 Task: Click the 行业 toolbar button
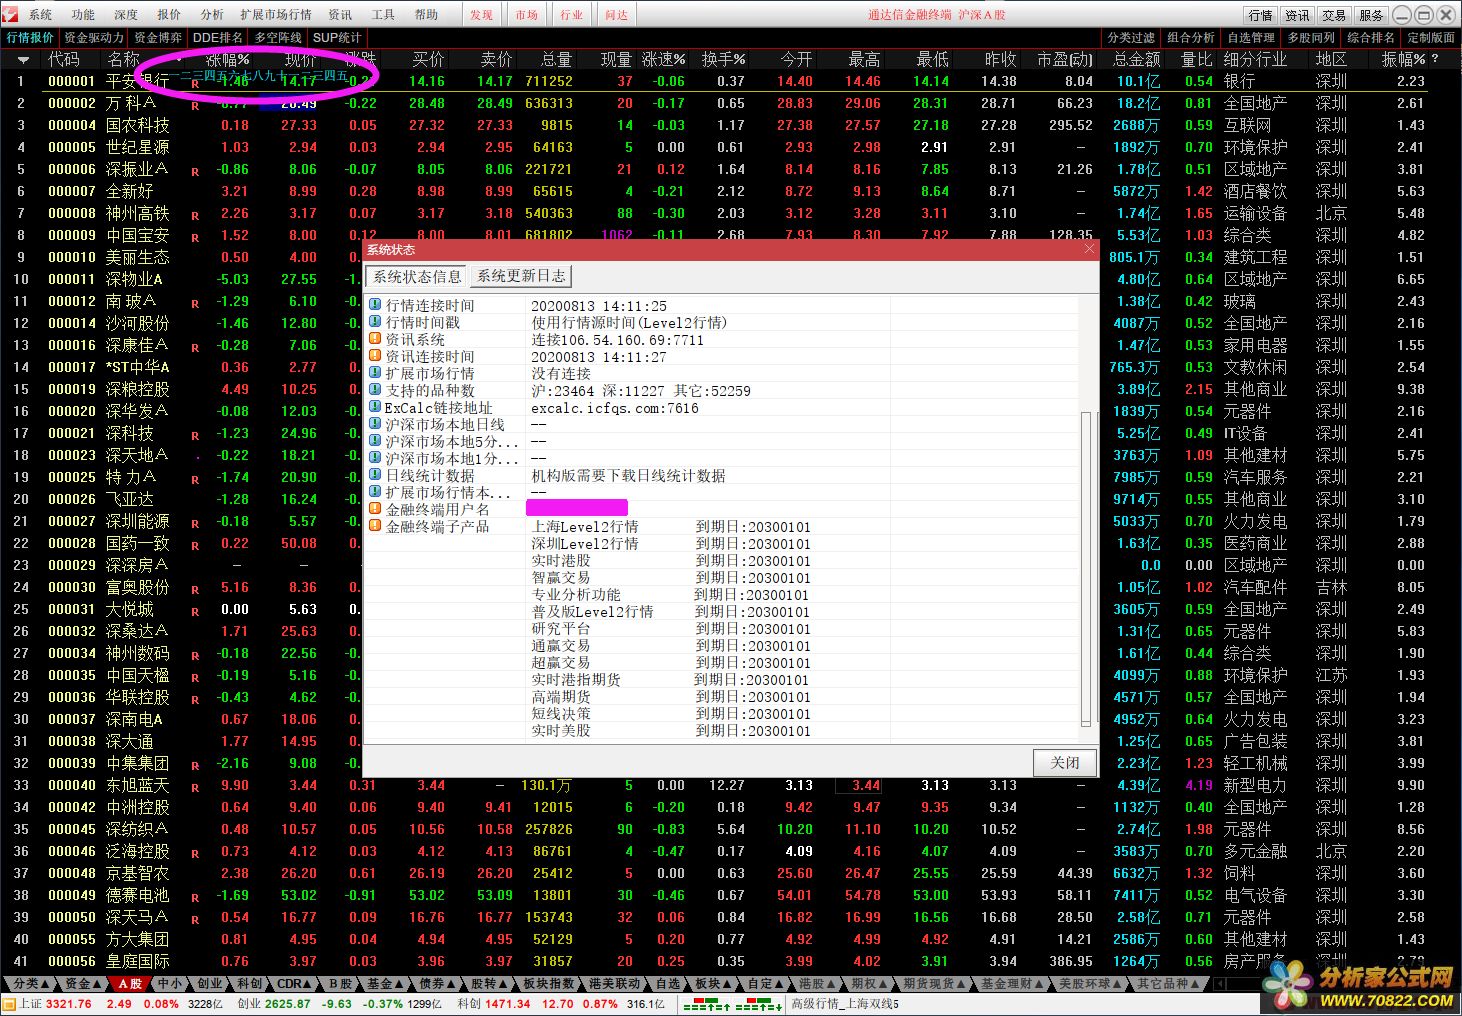(572, 15)
